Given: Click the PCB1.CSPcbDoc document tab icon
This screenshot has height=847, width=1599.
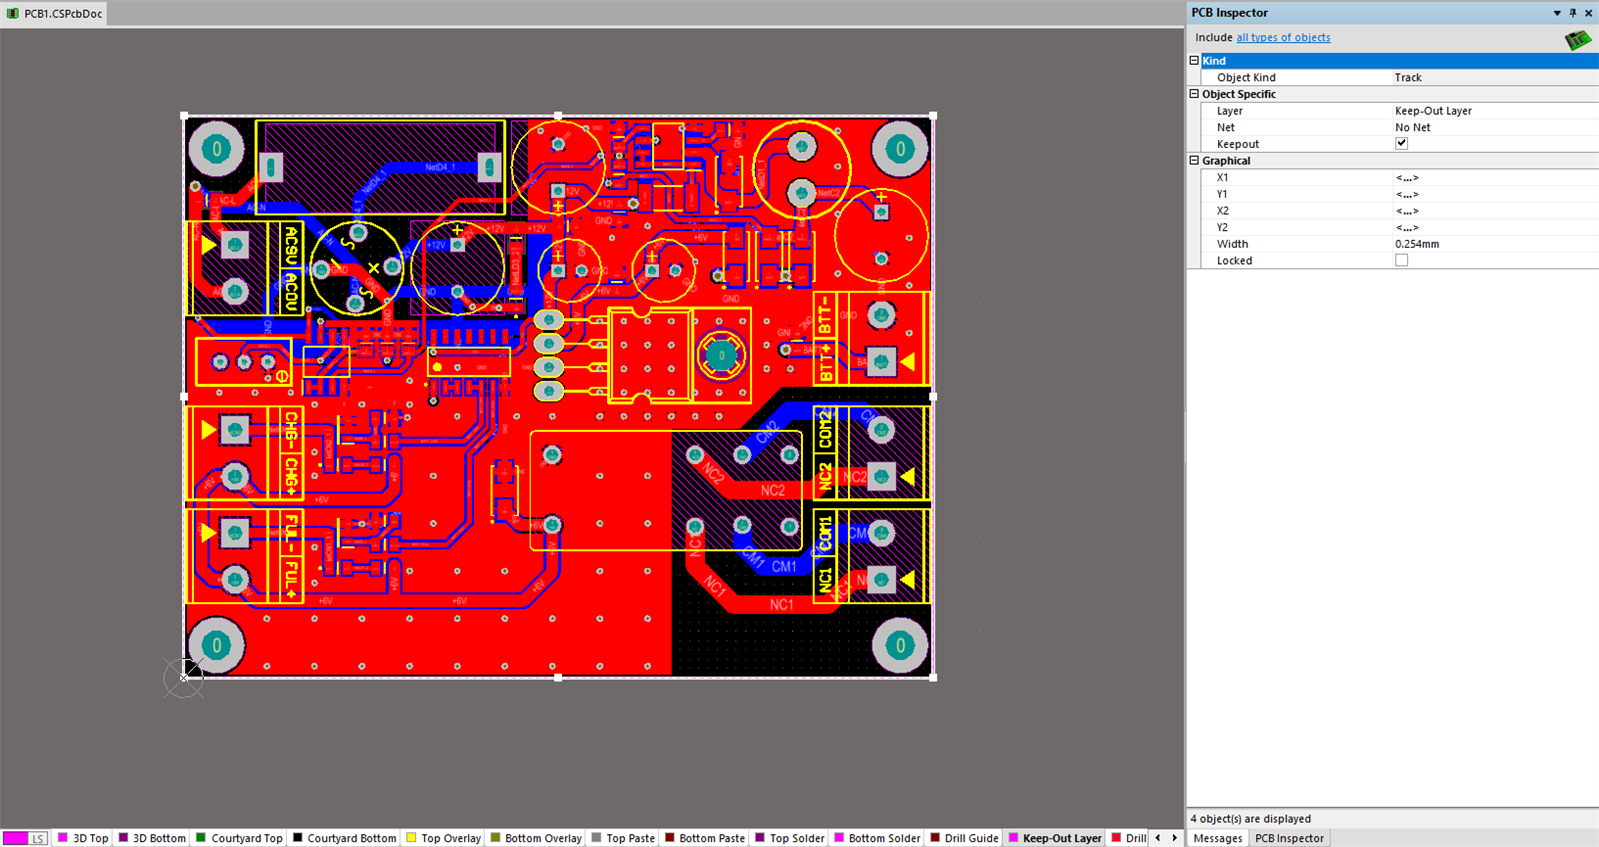Looking at the screenshot, I should [13, 14].
